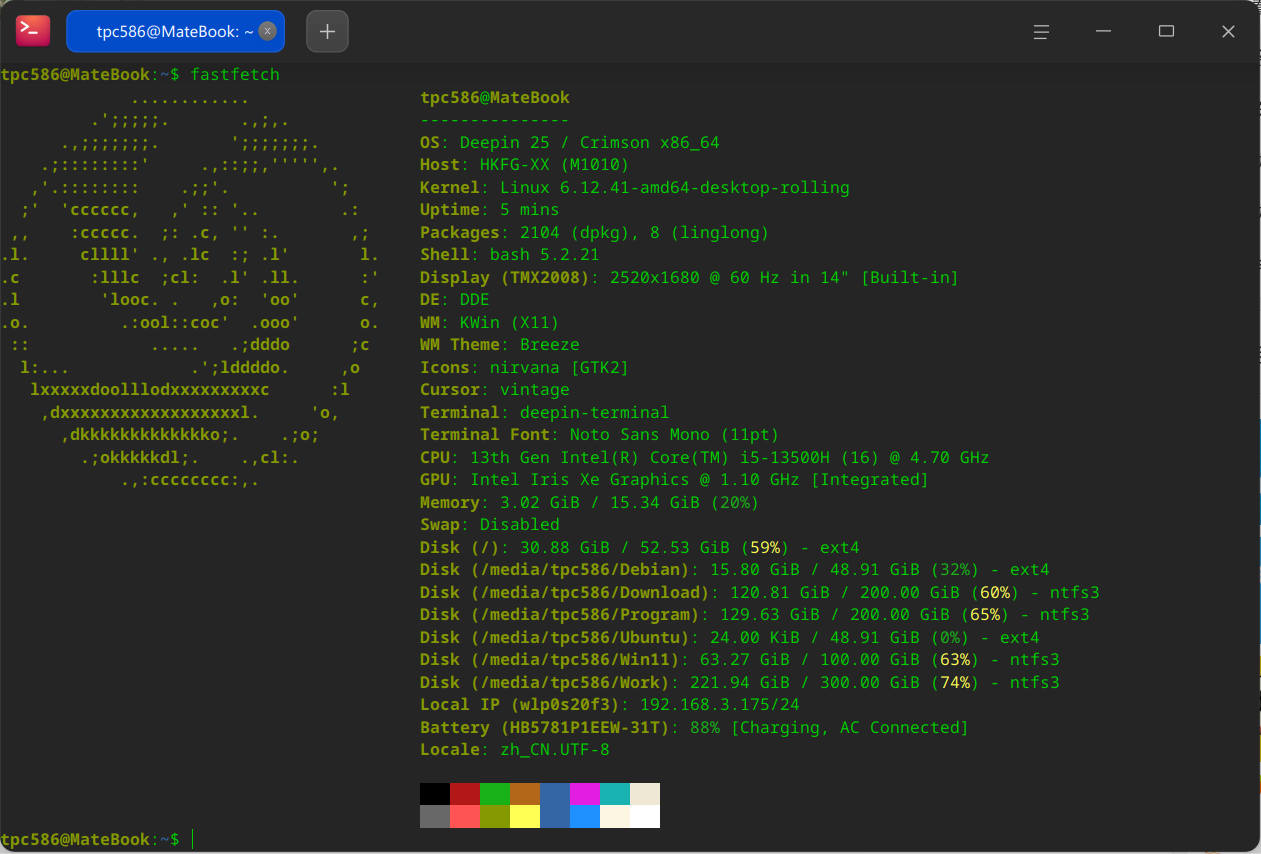Screen dimensions: 1261x854
Task: Click the WM value 'KWin (X11)'
Action: (510, 323)
